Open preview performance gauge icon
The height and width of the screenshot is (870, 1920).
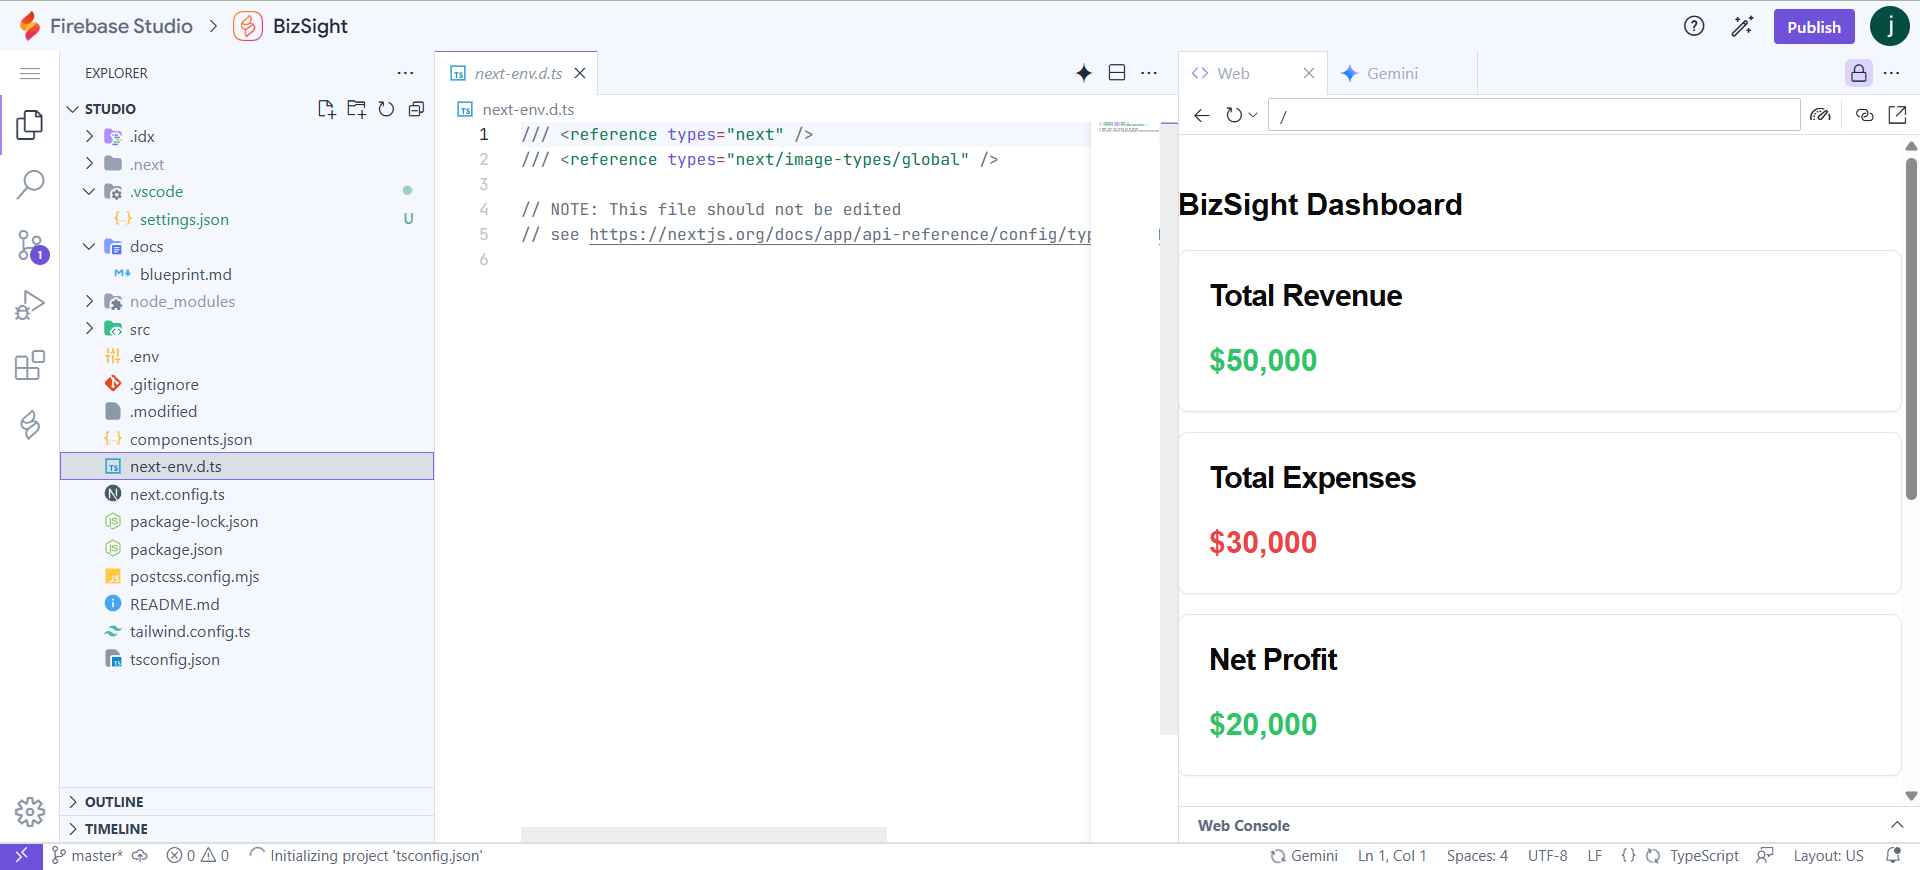(x=1820, y=115)
